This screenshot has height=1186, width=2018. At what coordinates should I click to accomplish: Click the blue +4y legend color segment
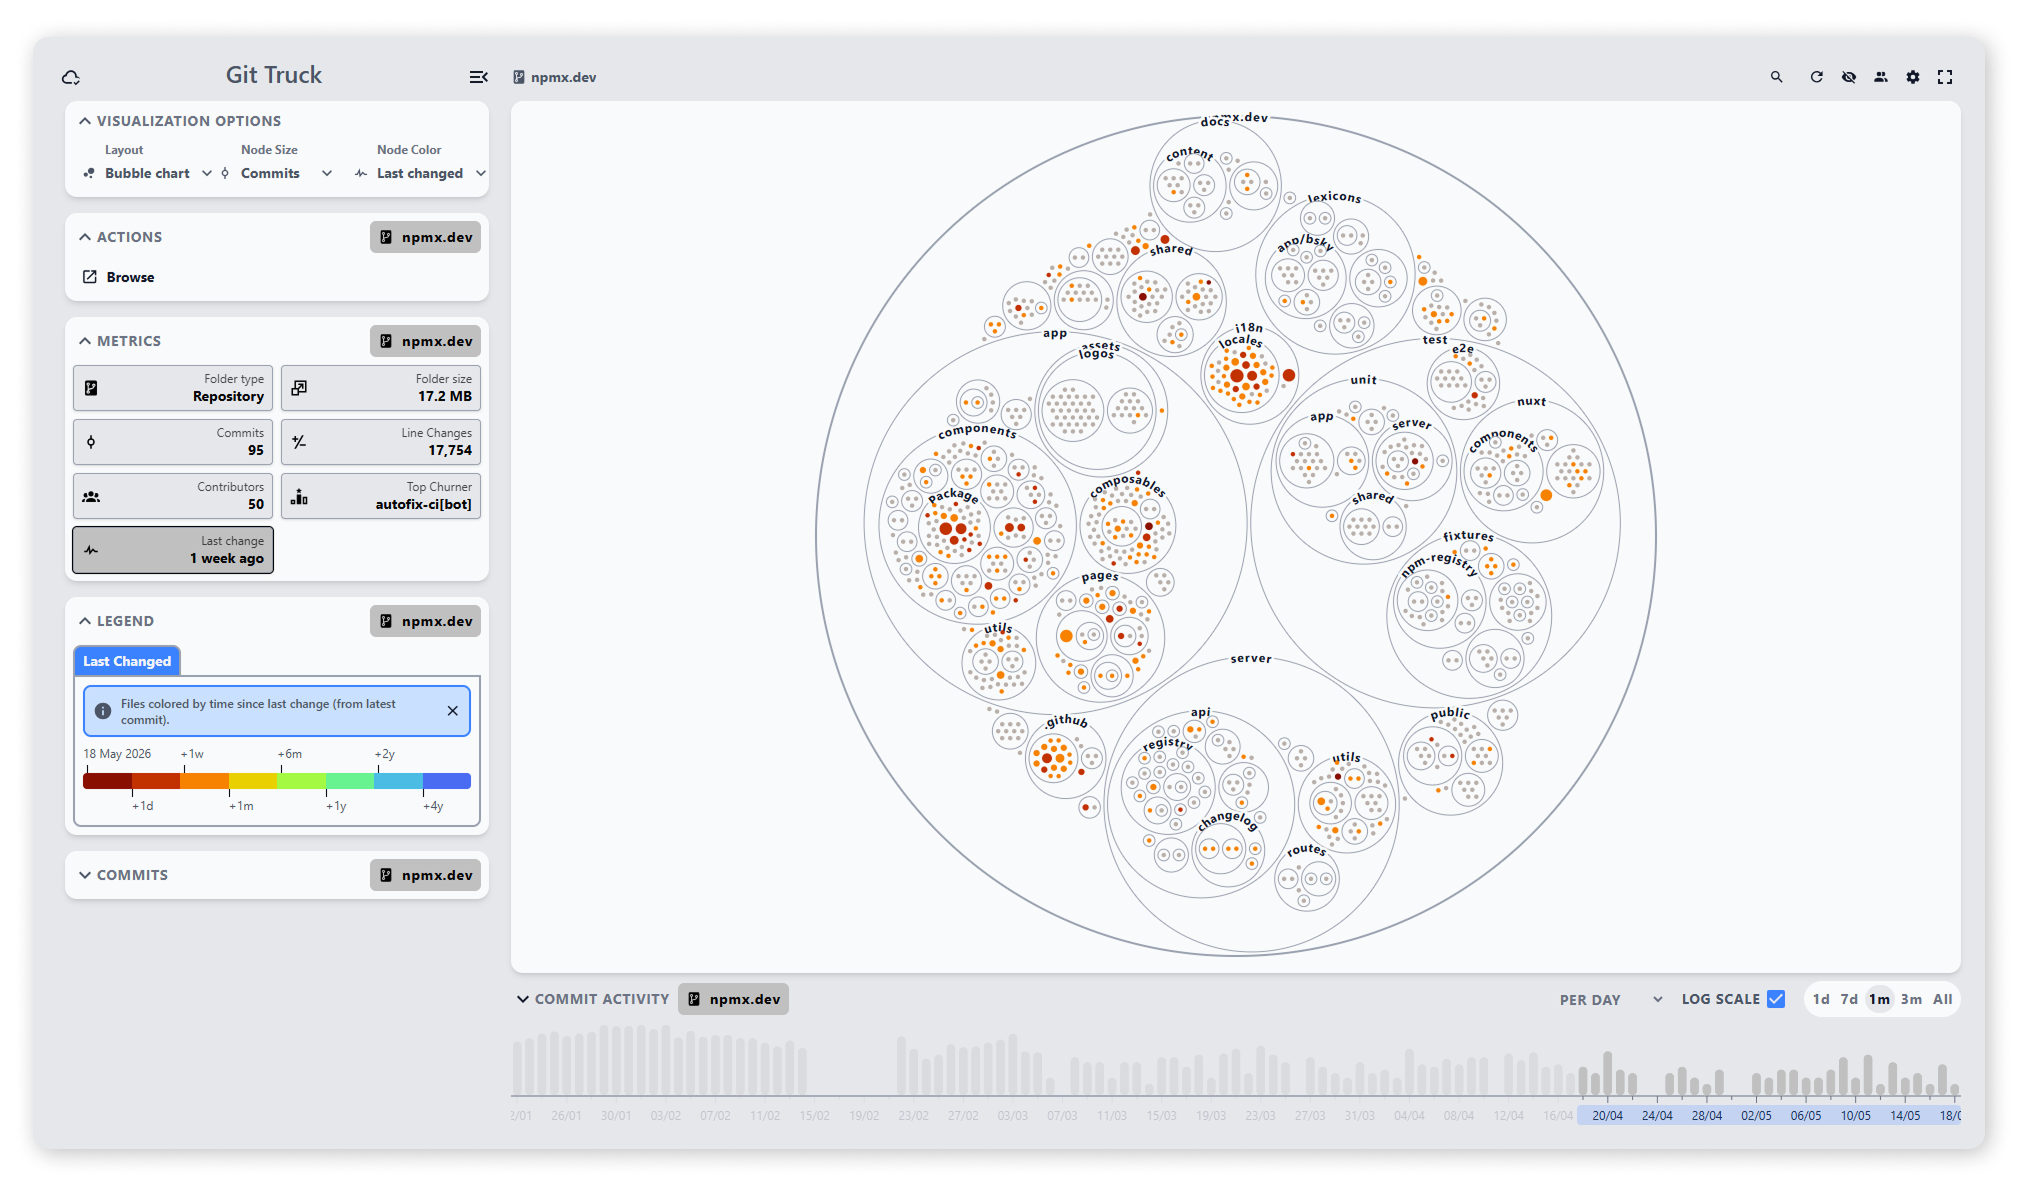pyautogui.click(x=446, y=781)
